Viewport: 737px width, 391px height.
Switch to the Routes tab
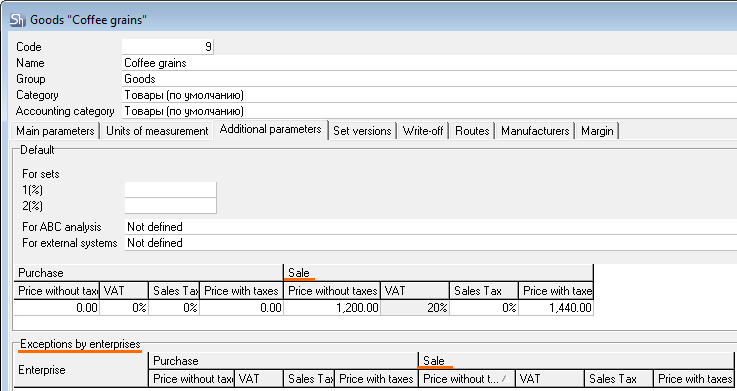pos(472,131)
